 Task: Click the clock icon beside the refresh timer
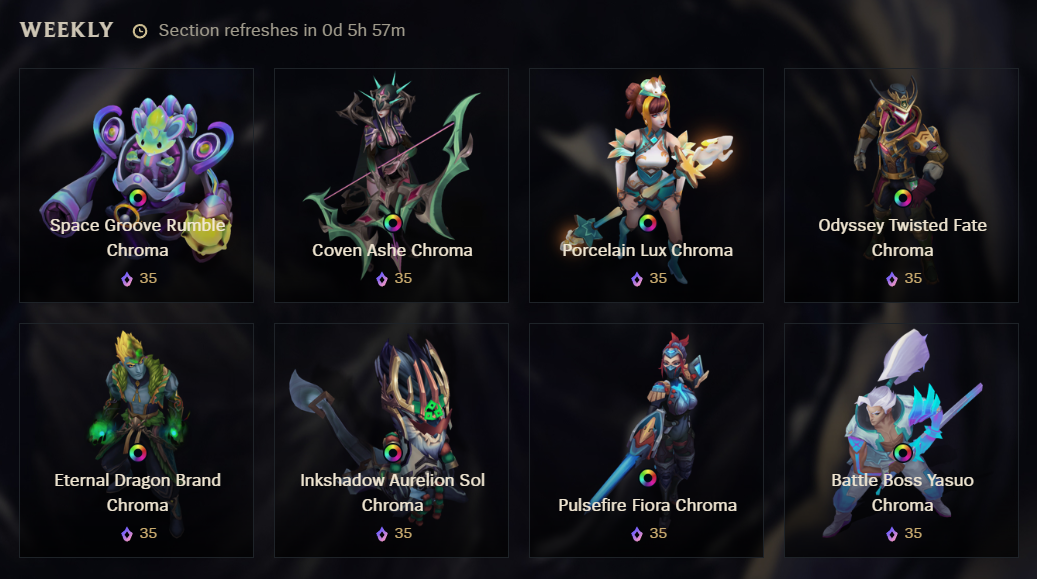(x=140, y=31)
